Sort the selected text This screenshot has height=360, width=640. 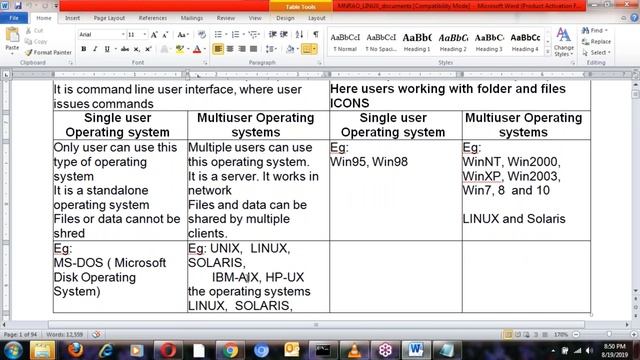[x=300, y=35]
